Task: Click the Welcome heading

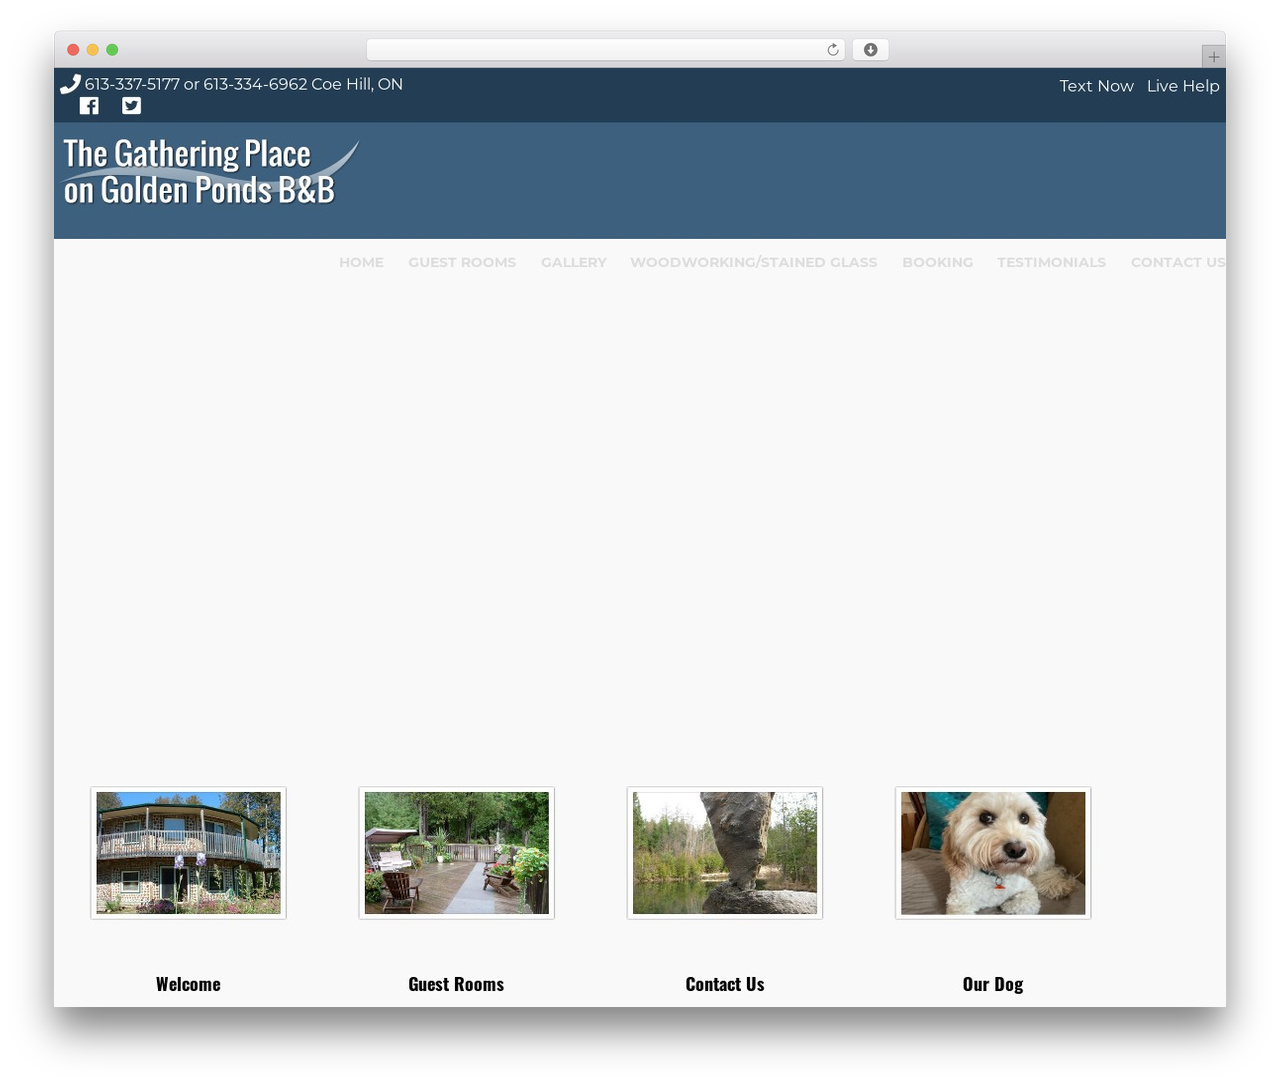Action: point(188,984)
